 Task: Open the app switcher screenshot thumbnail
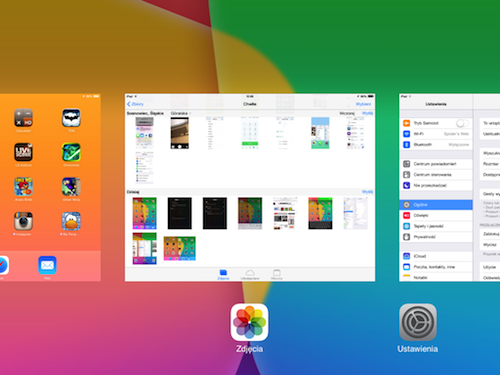144,248
